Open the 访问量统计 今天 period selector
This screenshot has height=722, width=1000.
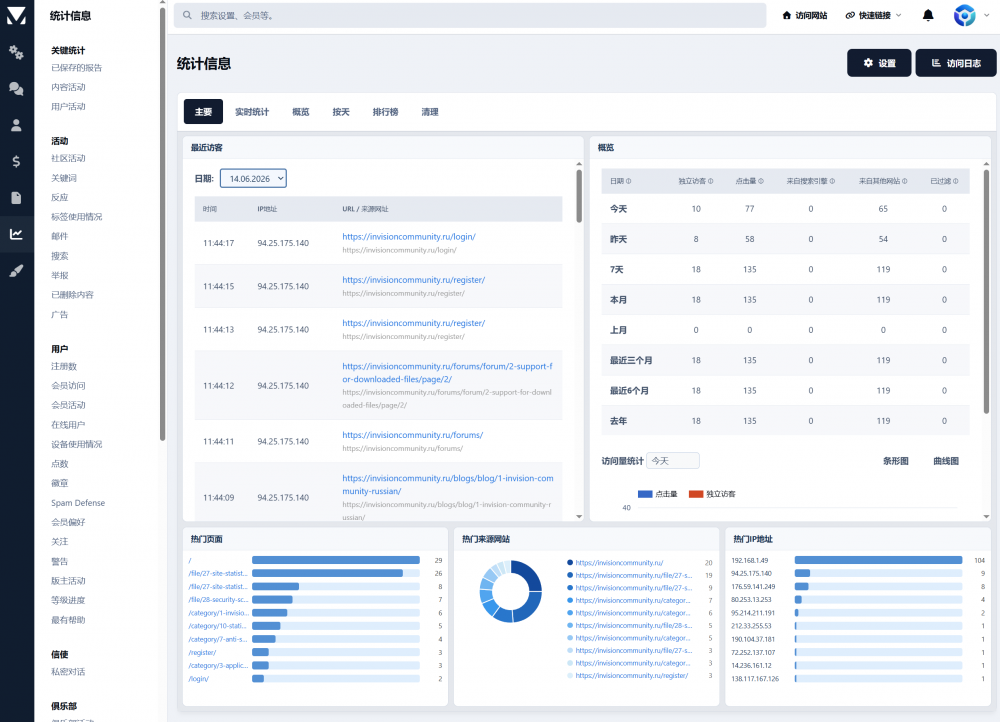(x=673, y=460)
